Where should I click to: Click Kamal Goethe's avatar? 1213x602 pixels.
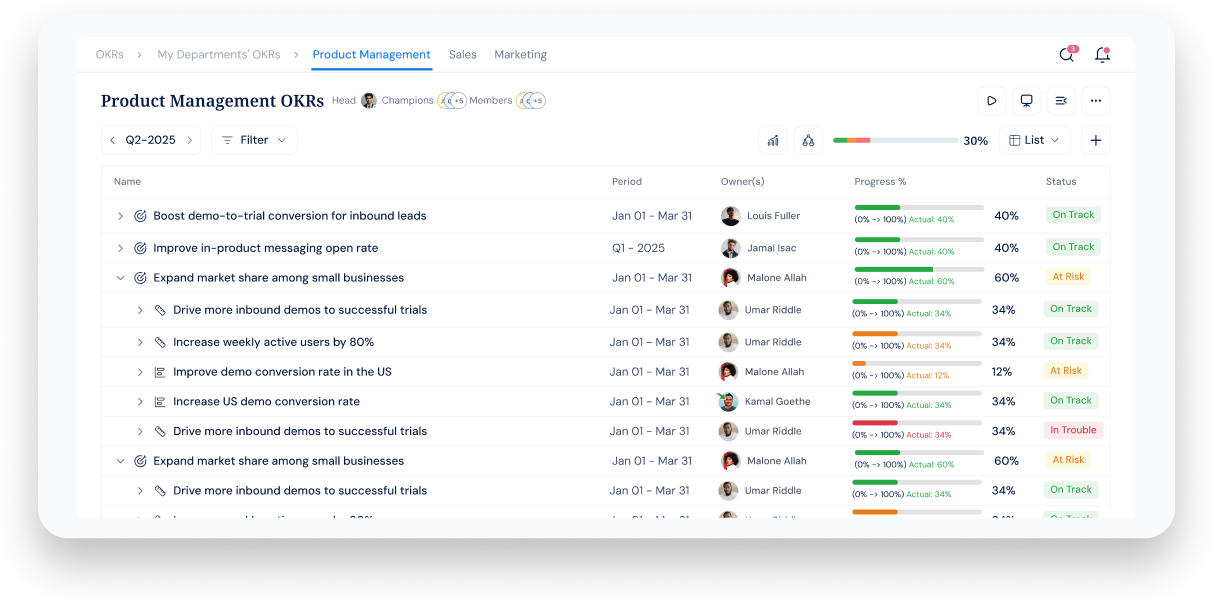click(728, 401)
